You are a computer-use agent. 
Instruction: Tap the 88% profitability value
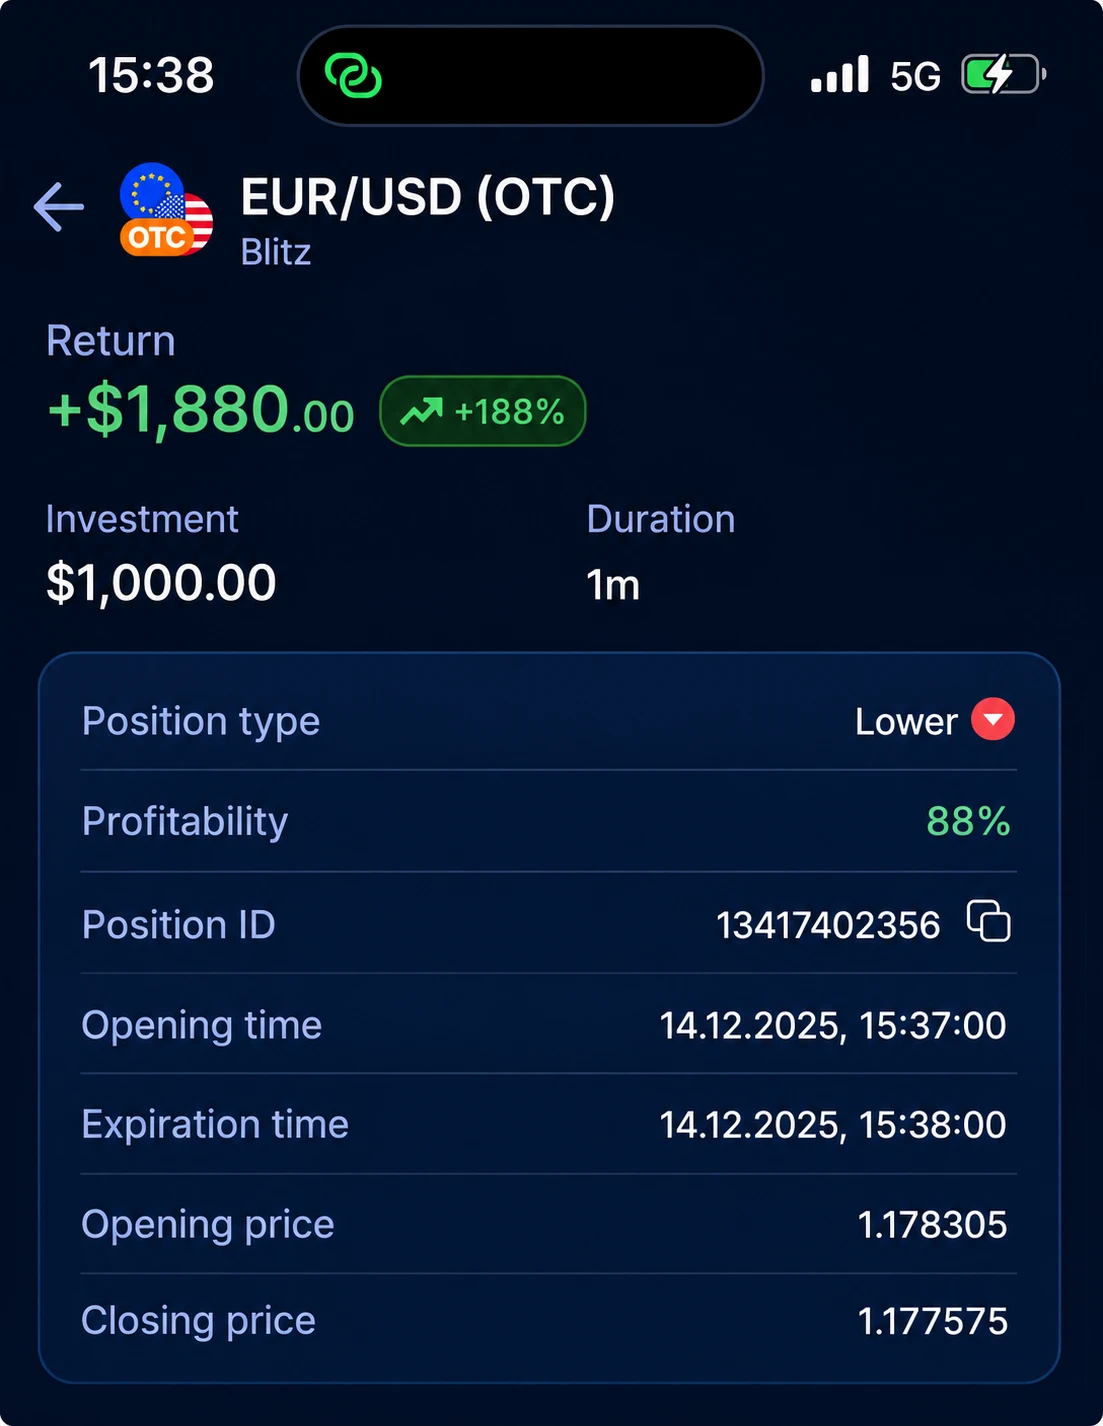[968, 821]
